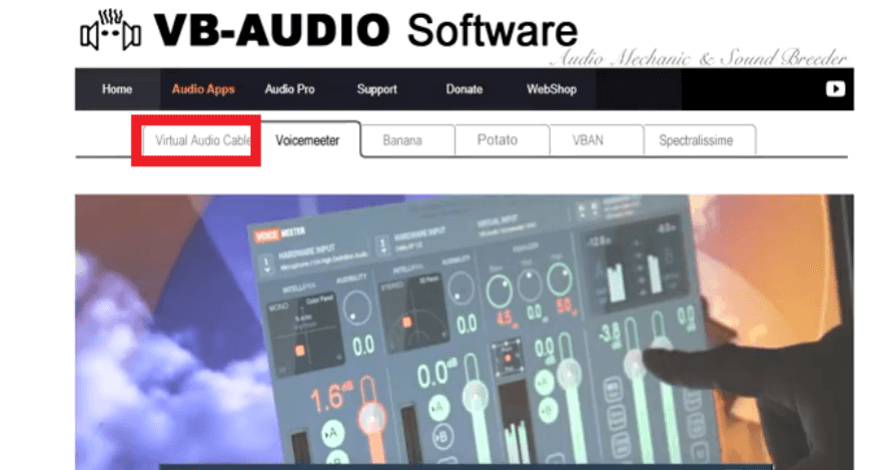Go to the Audio Pro menu
The height and width of the screenshot is (470, 892).
coord(290,89)
